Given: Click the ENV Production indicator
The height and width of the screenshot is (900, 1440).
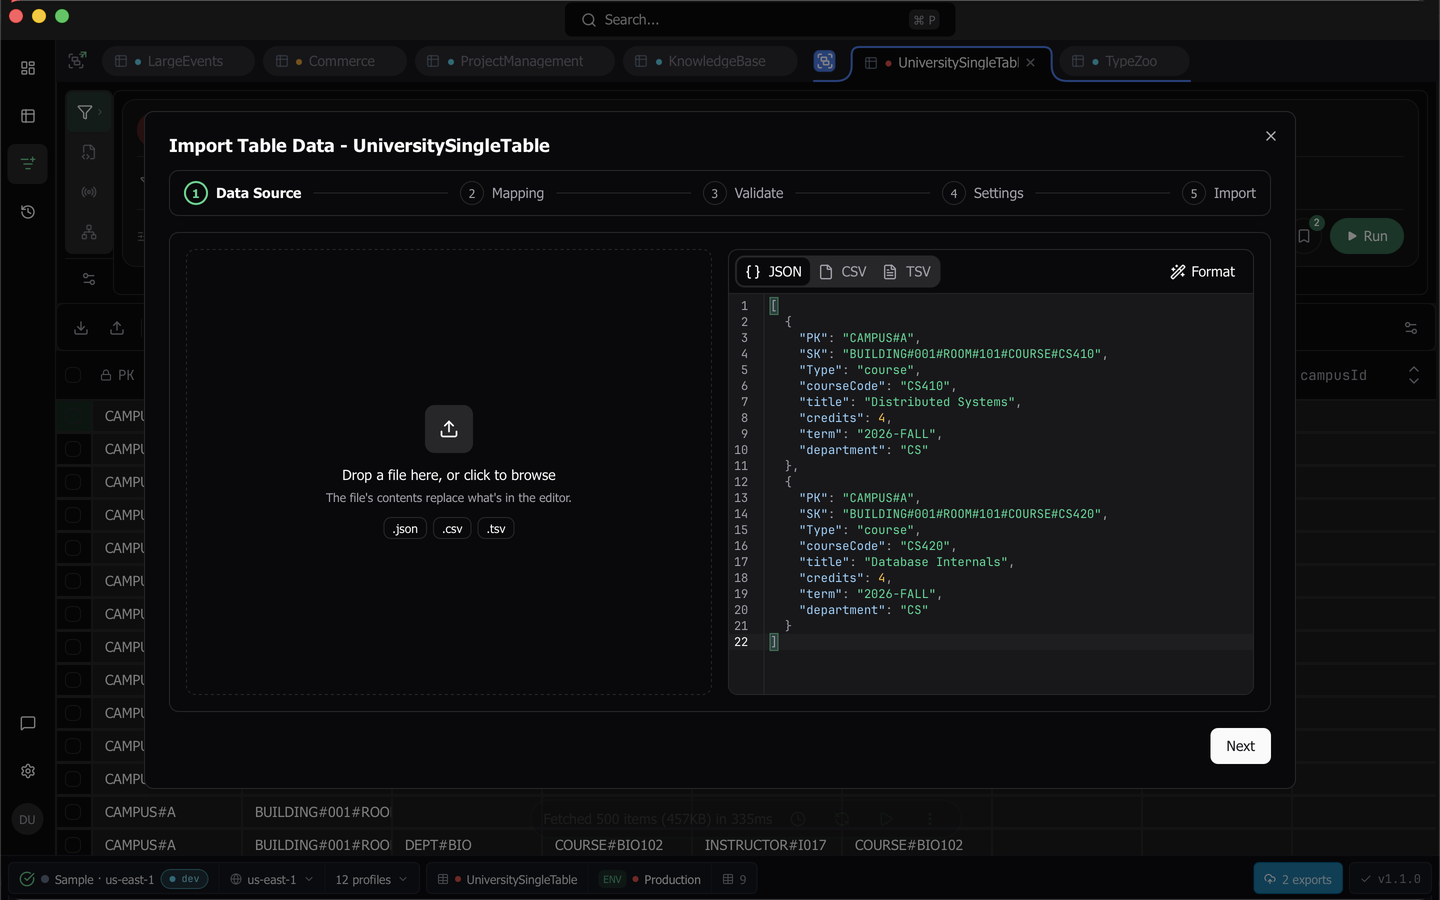Looking at the screenshot, I should (650, 879).
